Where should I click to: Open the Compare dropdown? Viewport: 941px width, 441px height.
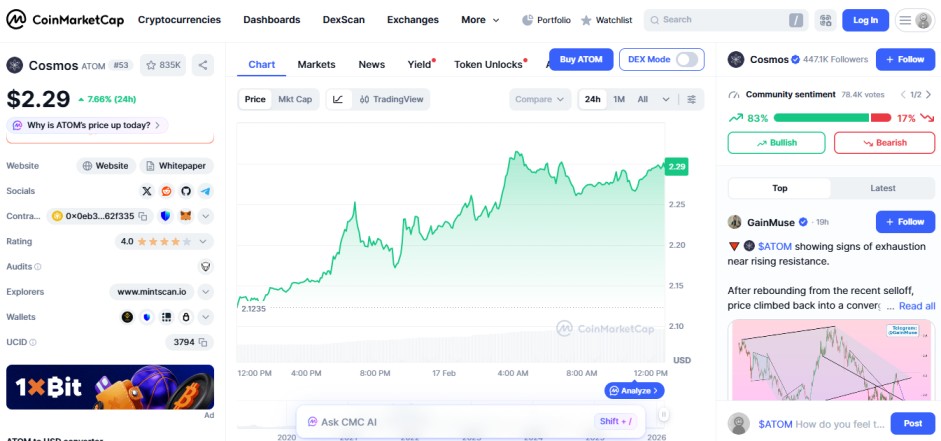(x=540, y=99)
